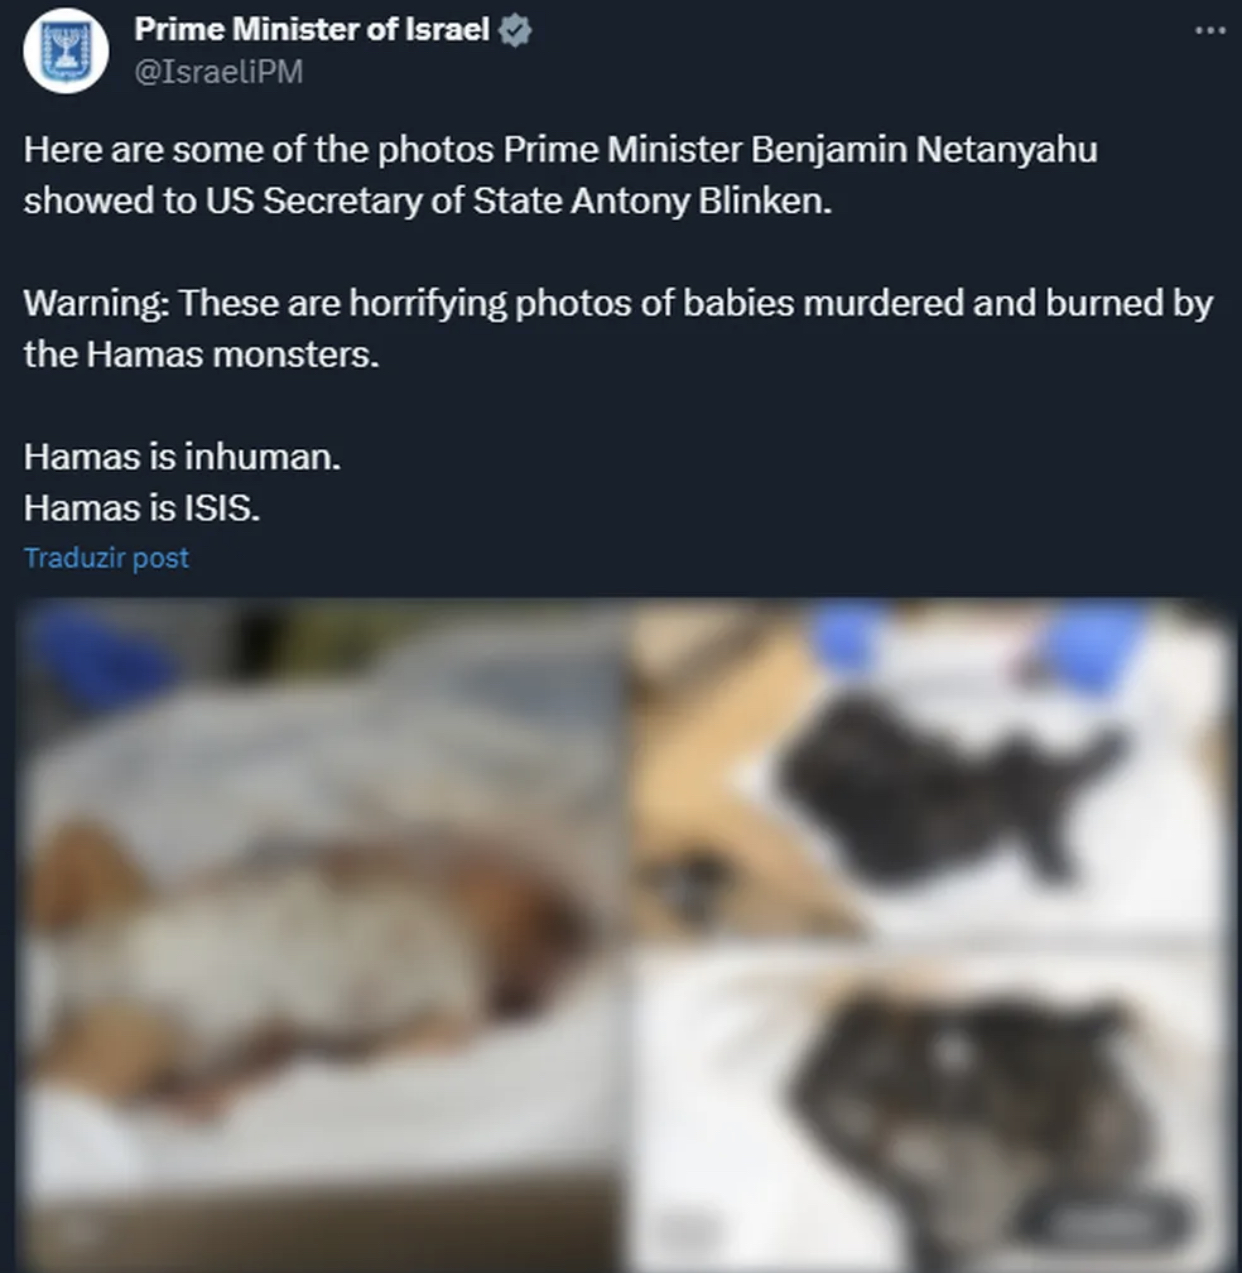Image resolution: width=1242 pixels, height=1273 pixels.
Task: Click the menorah emblem in the avatar
Action: 66,50
